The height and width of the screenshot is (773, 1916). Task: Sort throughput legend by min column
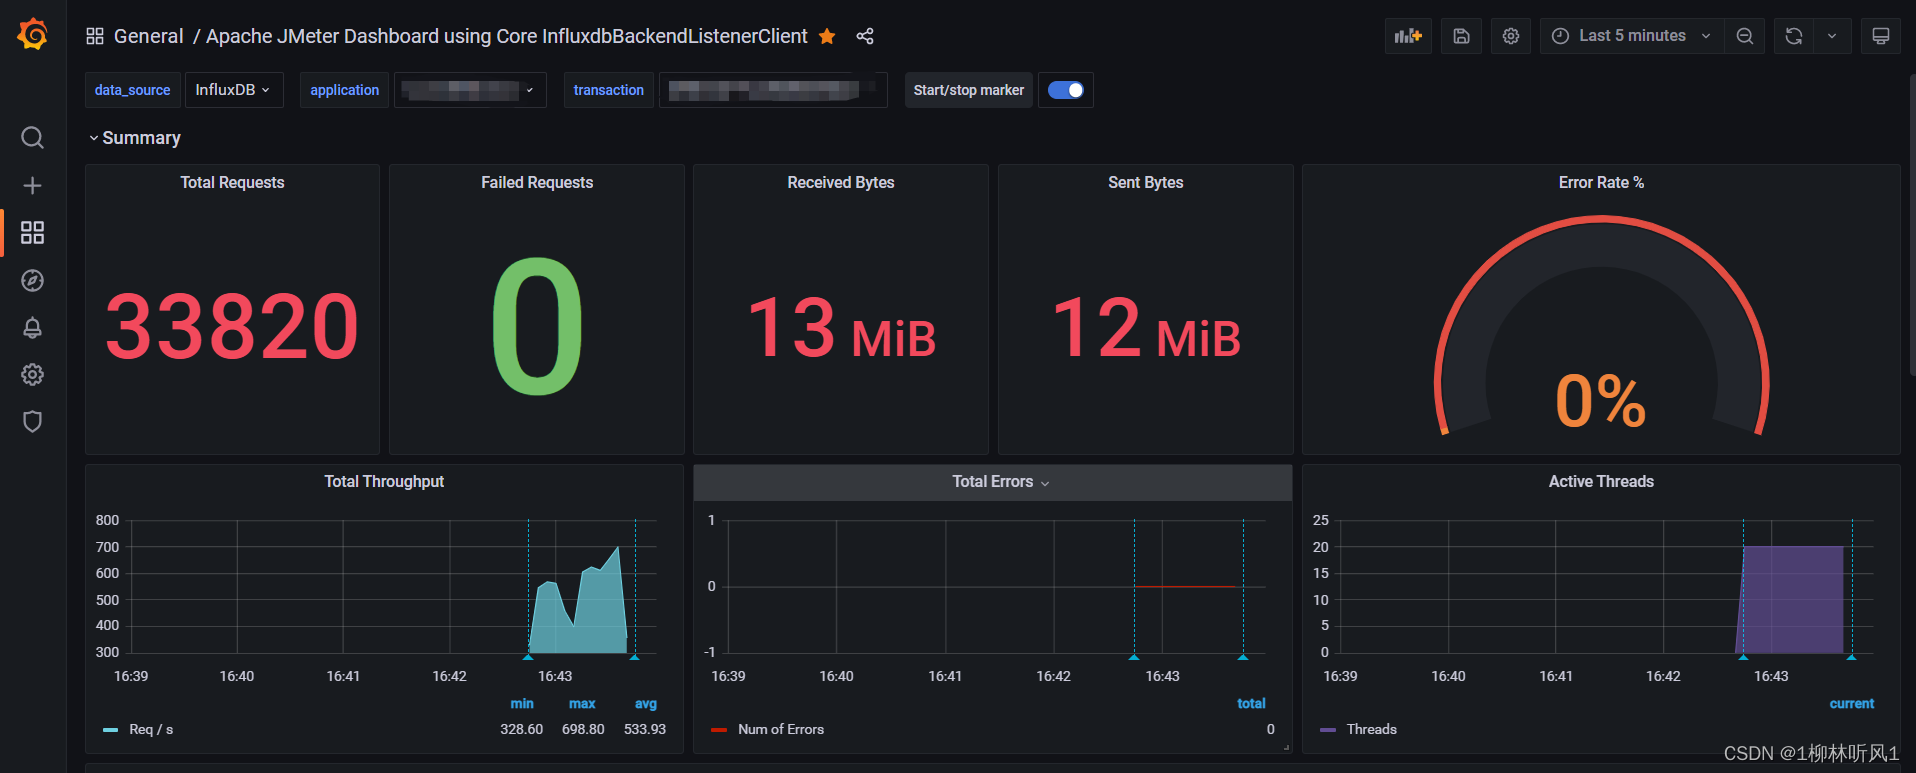(522, 703)
